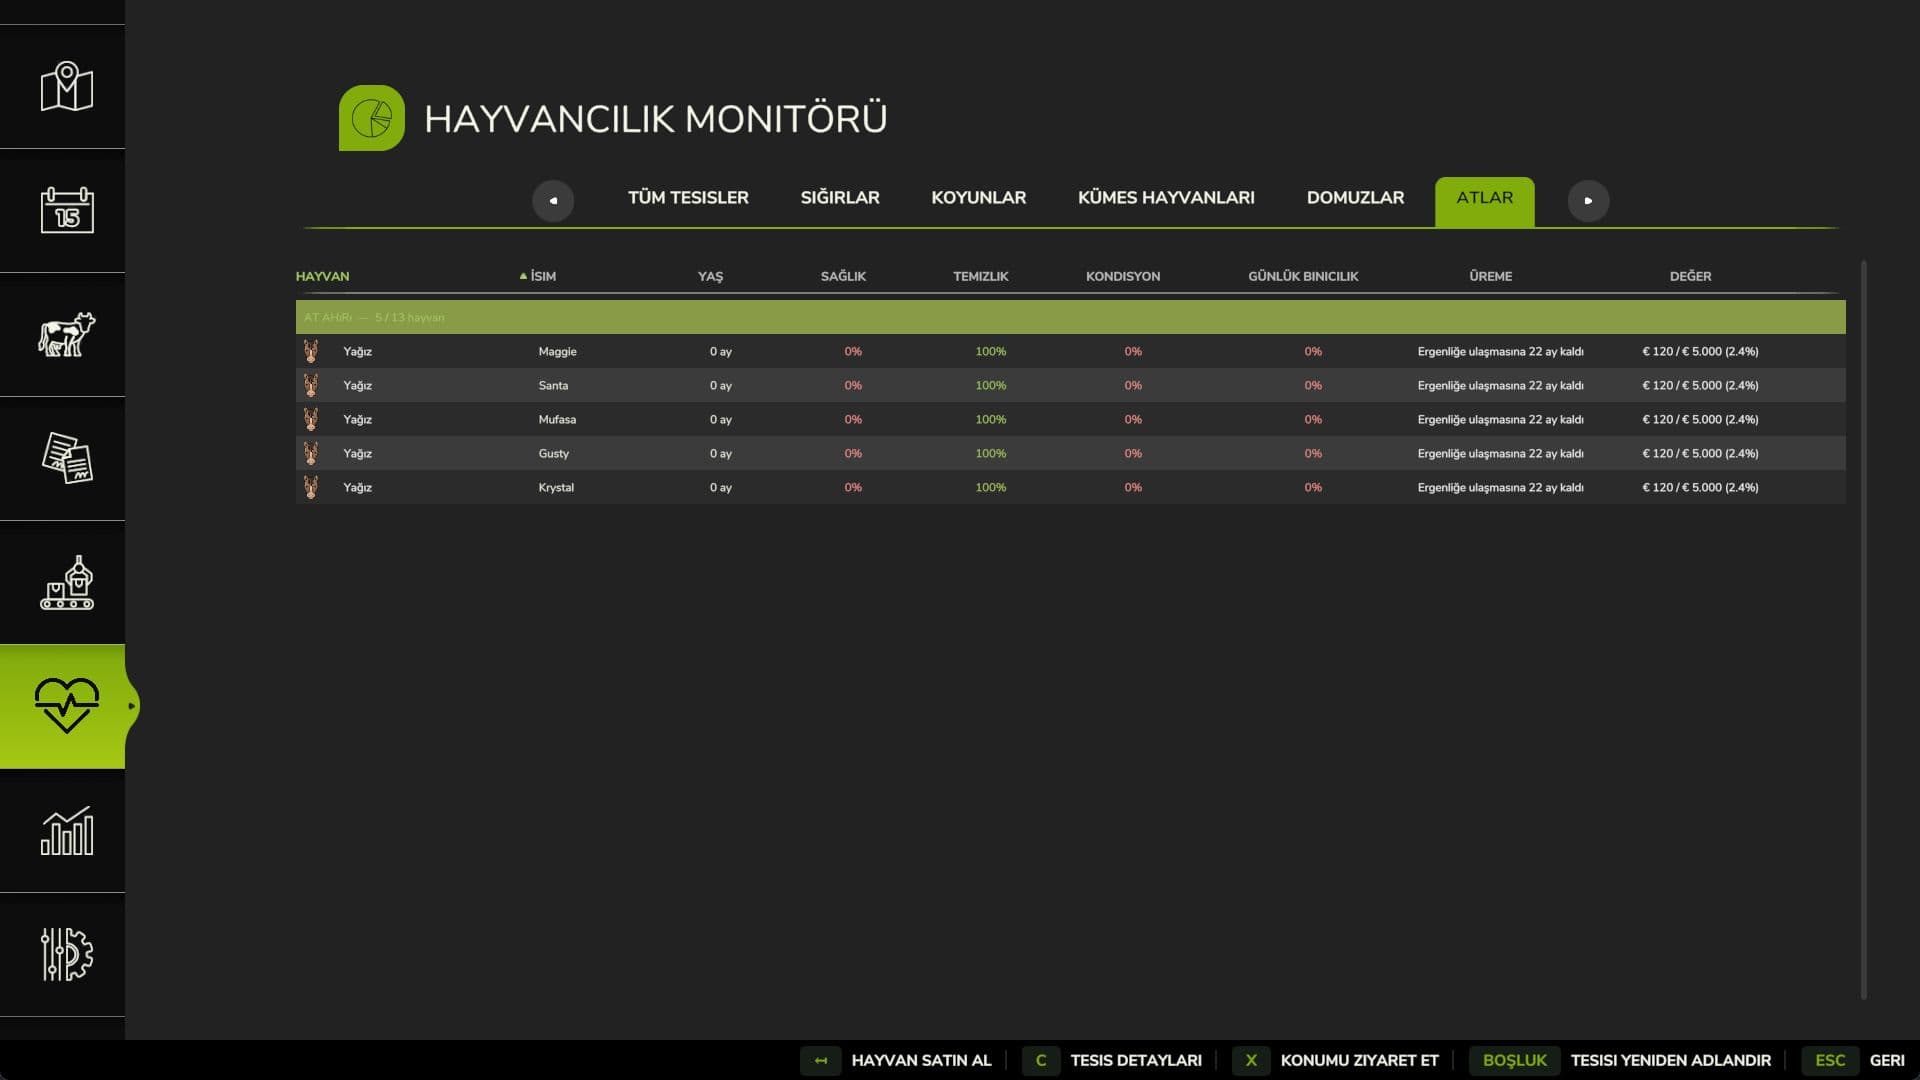Switch to SIĞIRLAR tab

tap(840, 198)
